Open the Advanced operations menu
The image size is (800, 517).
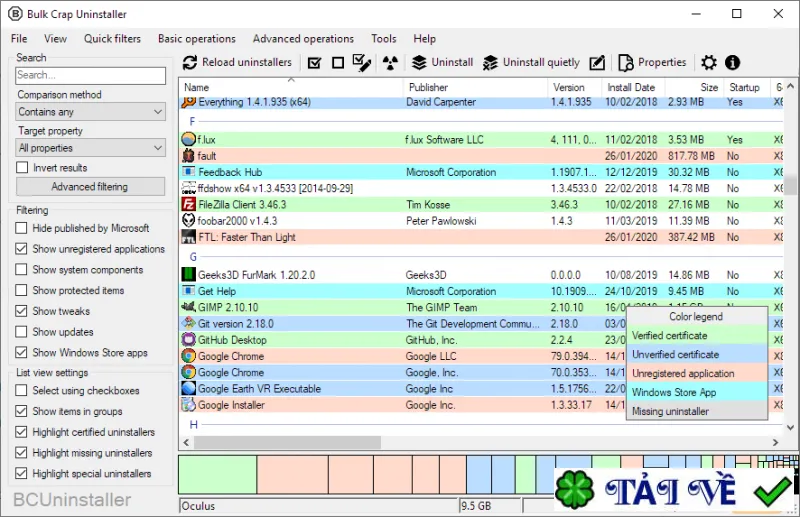[x=303, y=39]
